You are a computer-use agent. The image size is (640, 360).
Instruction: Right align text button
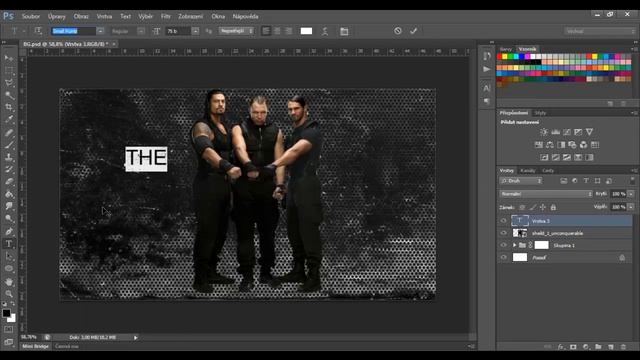(289, 31)
